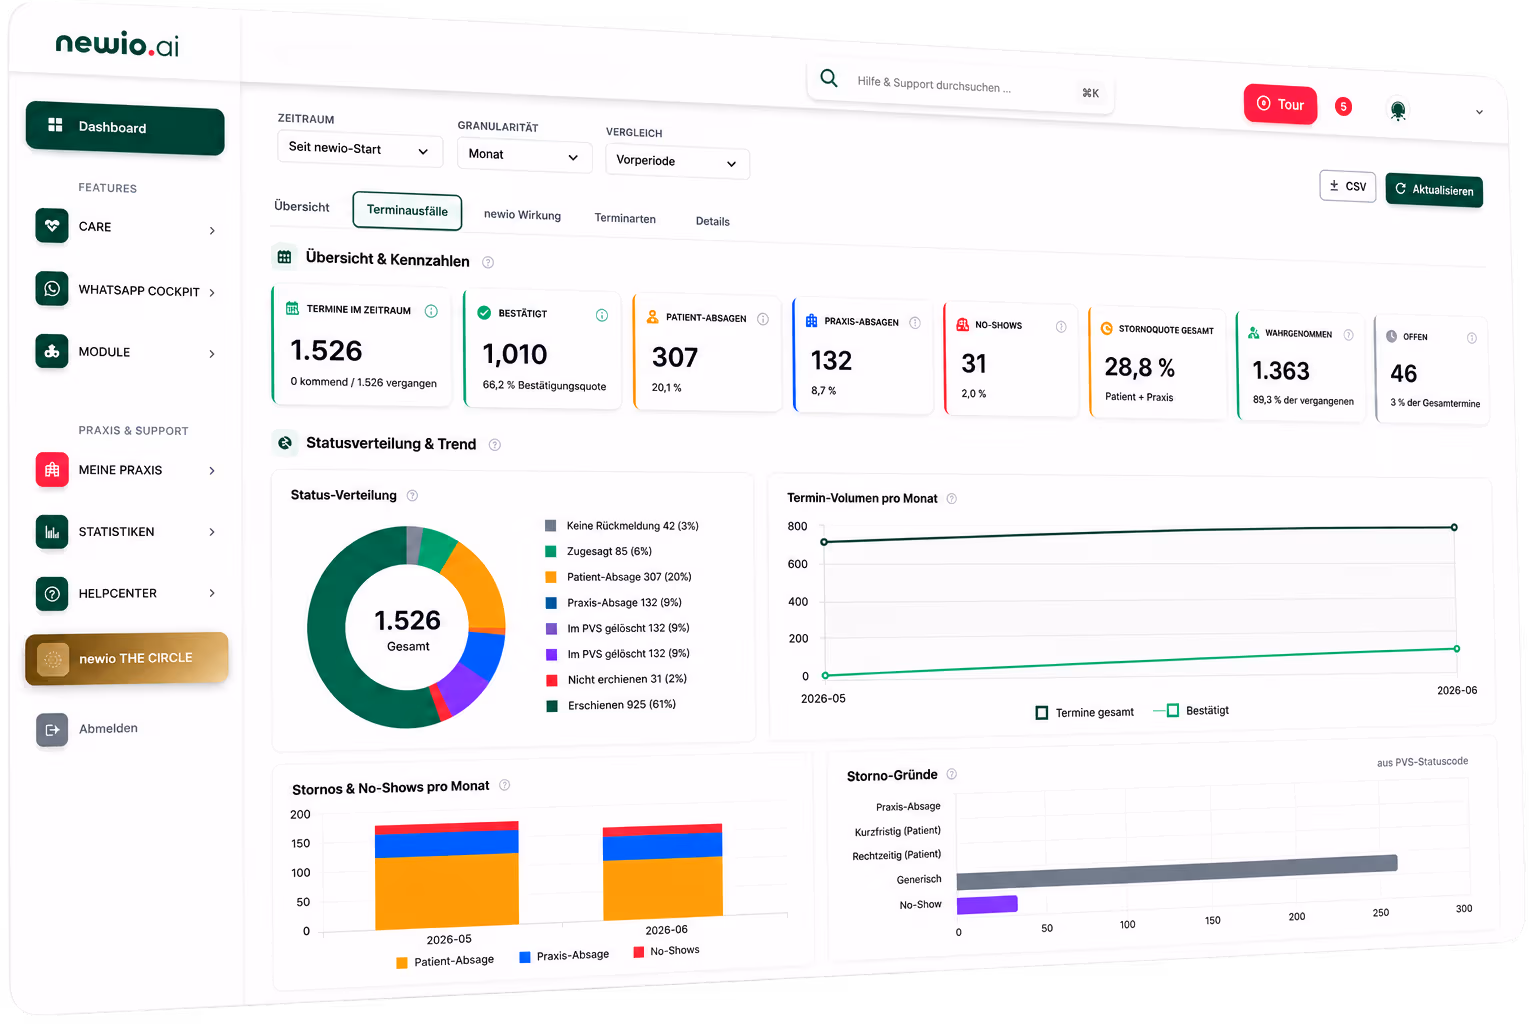This screenshot has height=1024, width=1536.
Task: Focus the Hilfe & Support search field
Action: (960, 87)
